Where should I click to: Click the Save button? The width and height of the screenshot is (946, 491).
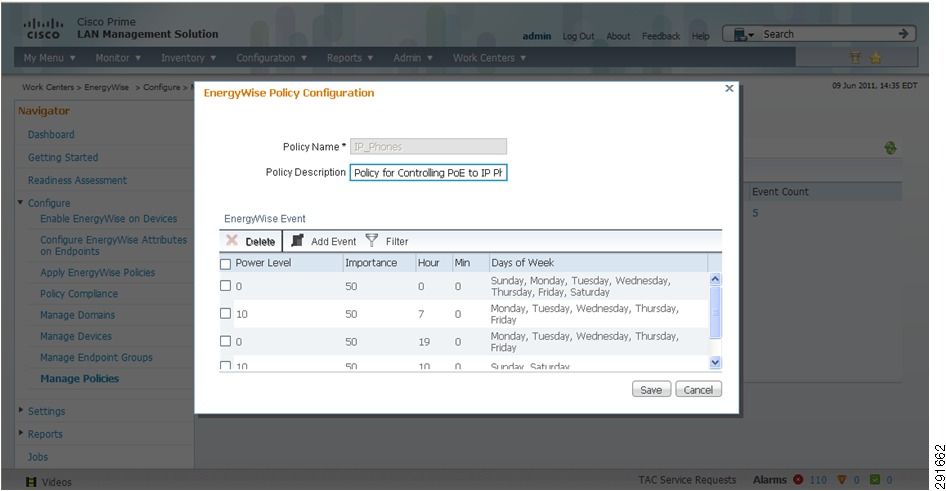pos(651,390)
